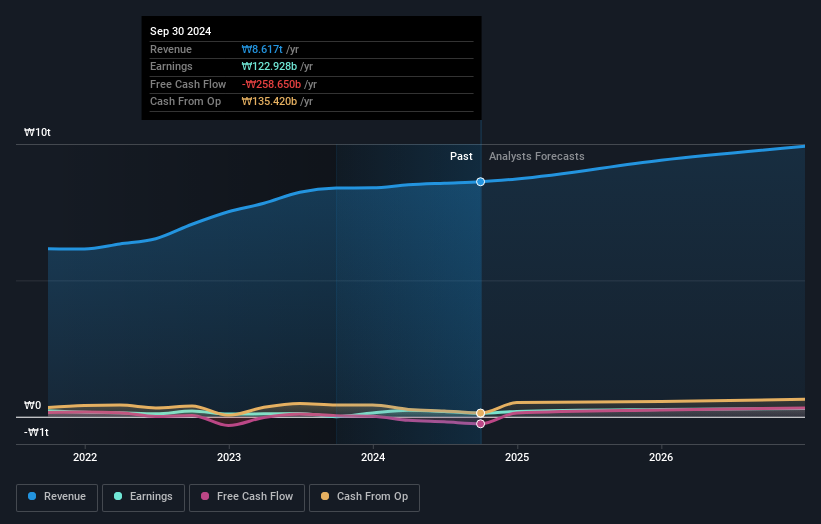Click the 2023 x-axis label
The width and height of the screenshot is (821, 524).
pyautogui.click(x=229, y=457)
